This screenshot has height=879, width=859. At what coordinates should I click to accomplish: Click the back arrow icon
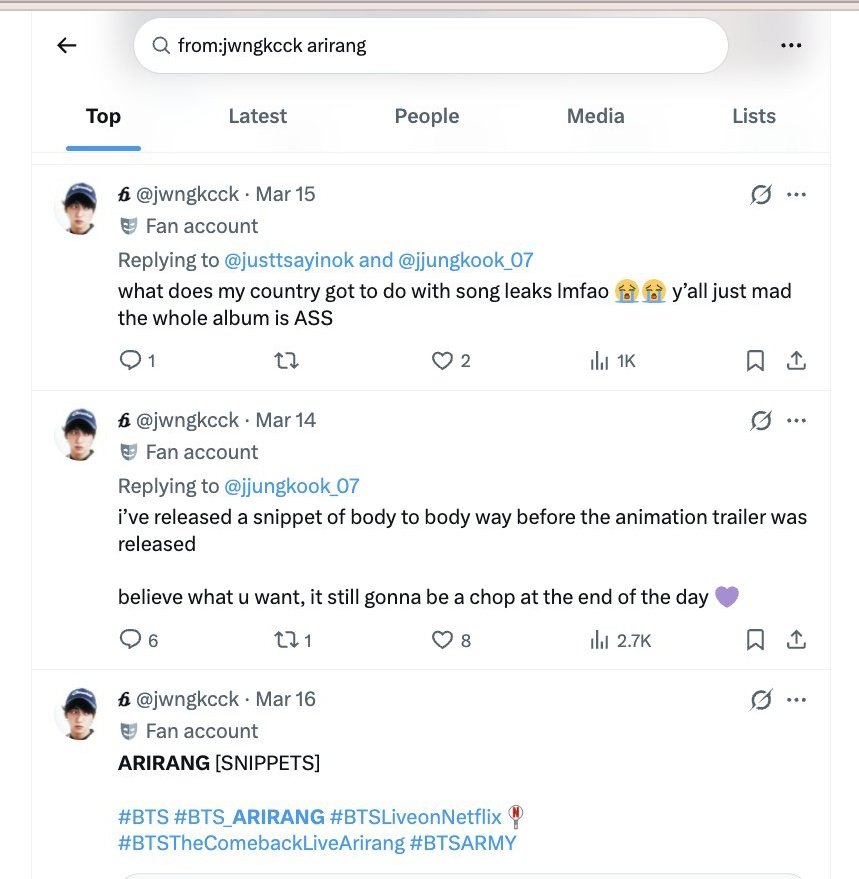pos(67,45)
